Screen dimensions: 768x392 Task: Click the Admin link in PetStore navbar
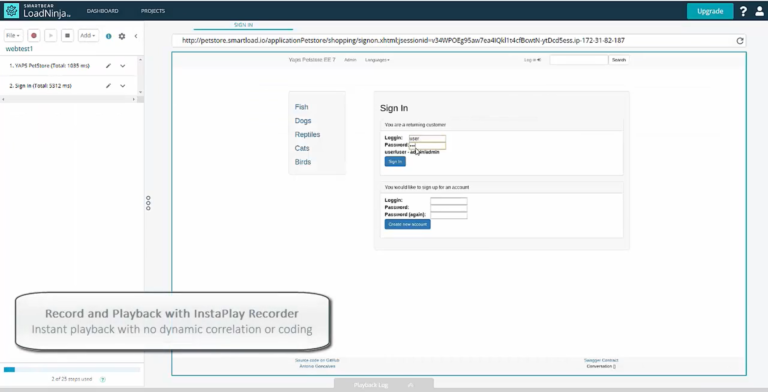coord(350,60)
